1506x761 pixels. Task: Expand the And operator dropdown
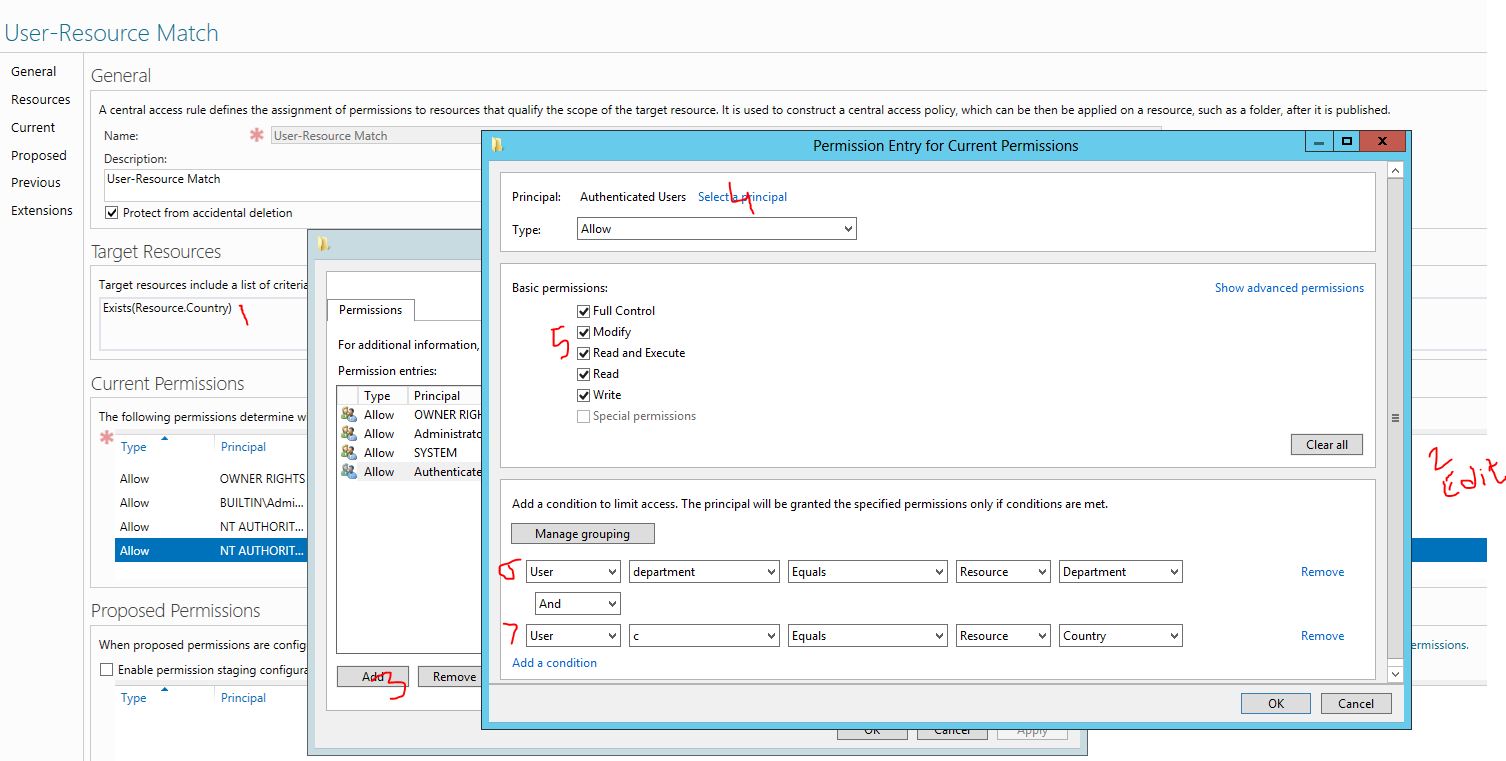[577, 603]
